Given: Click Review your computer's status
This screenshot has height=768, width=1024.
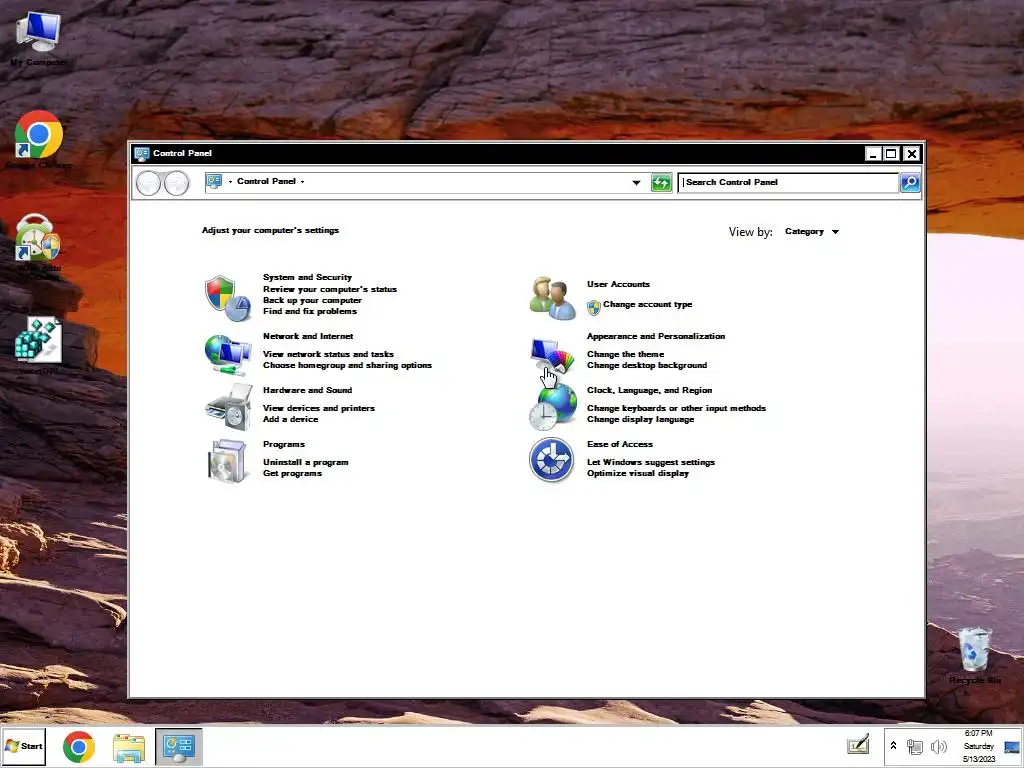Looking at the screenshot, I should pyautogui.click(x=330, y=289).
